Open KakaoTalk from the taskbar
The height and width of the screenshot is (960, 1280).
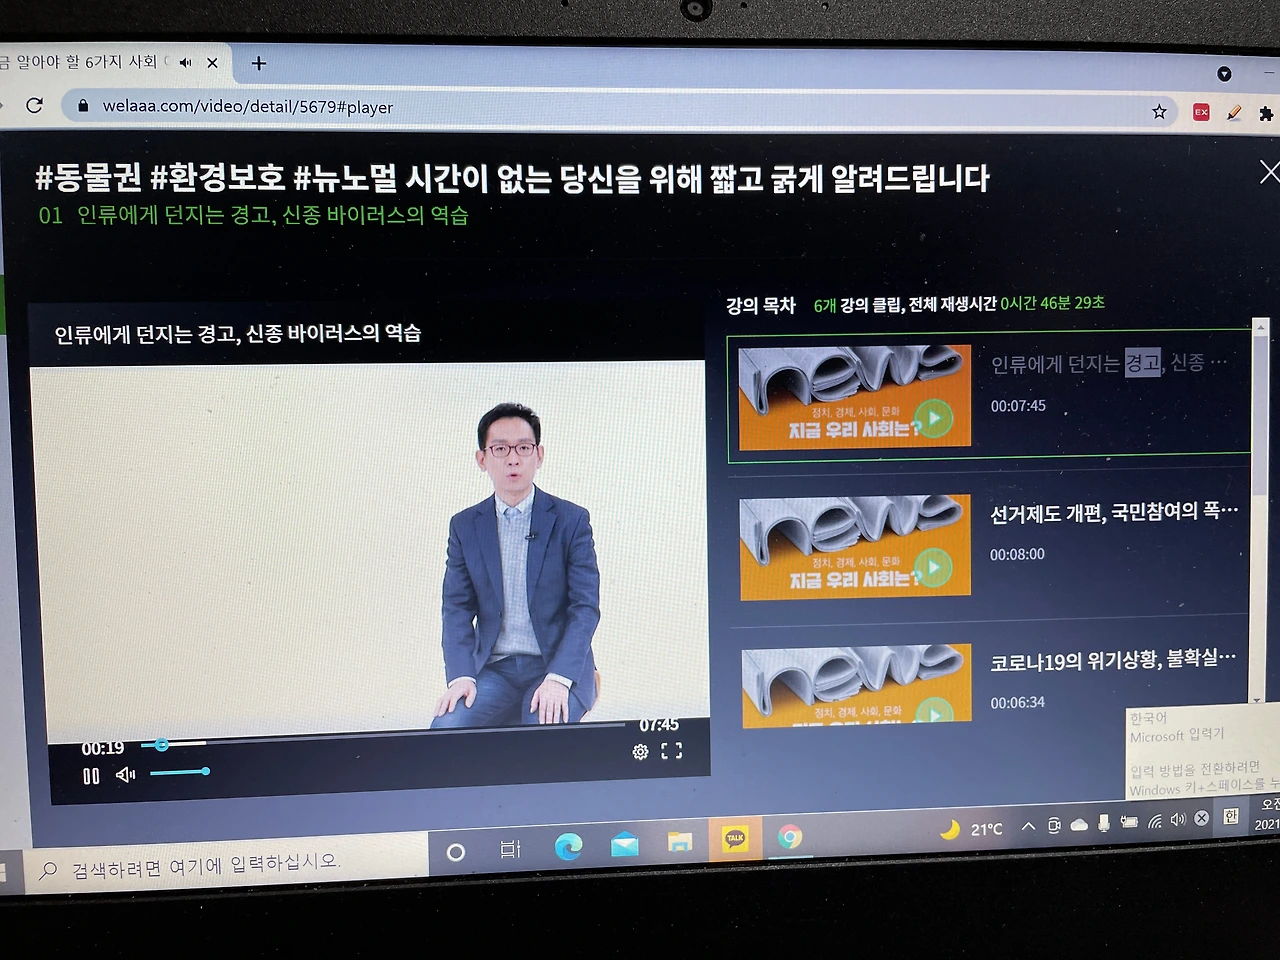(x=735, y=838)
